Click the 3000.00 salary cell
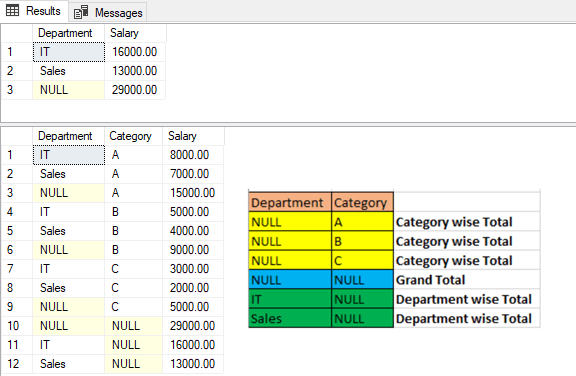This screenshot has width=576, height=376. (x=193, y=269)
